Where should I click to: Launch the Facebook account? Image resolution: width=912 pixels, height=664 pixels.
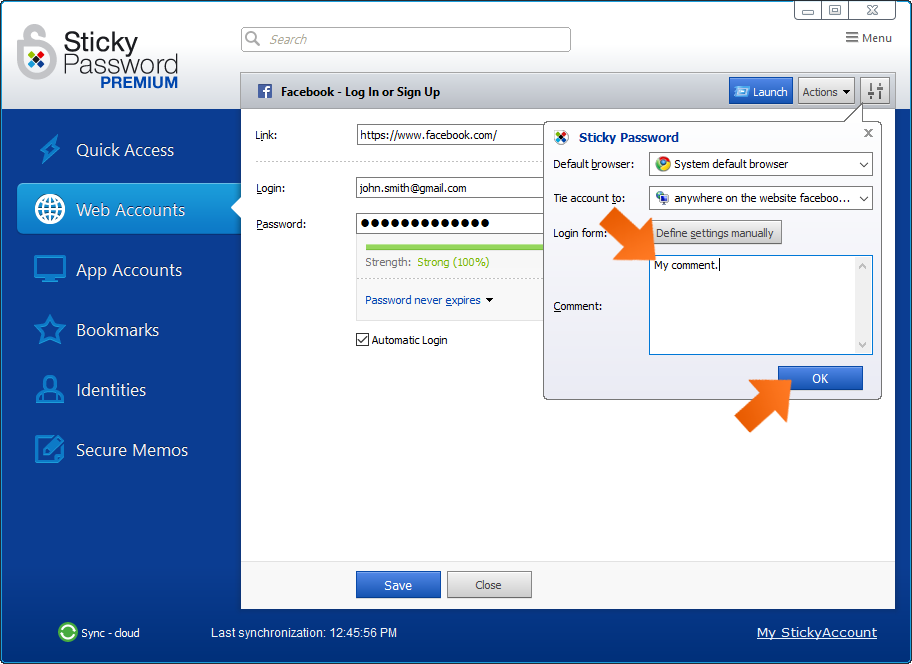click(x=761, y=91)
